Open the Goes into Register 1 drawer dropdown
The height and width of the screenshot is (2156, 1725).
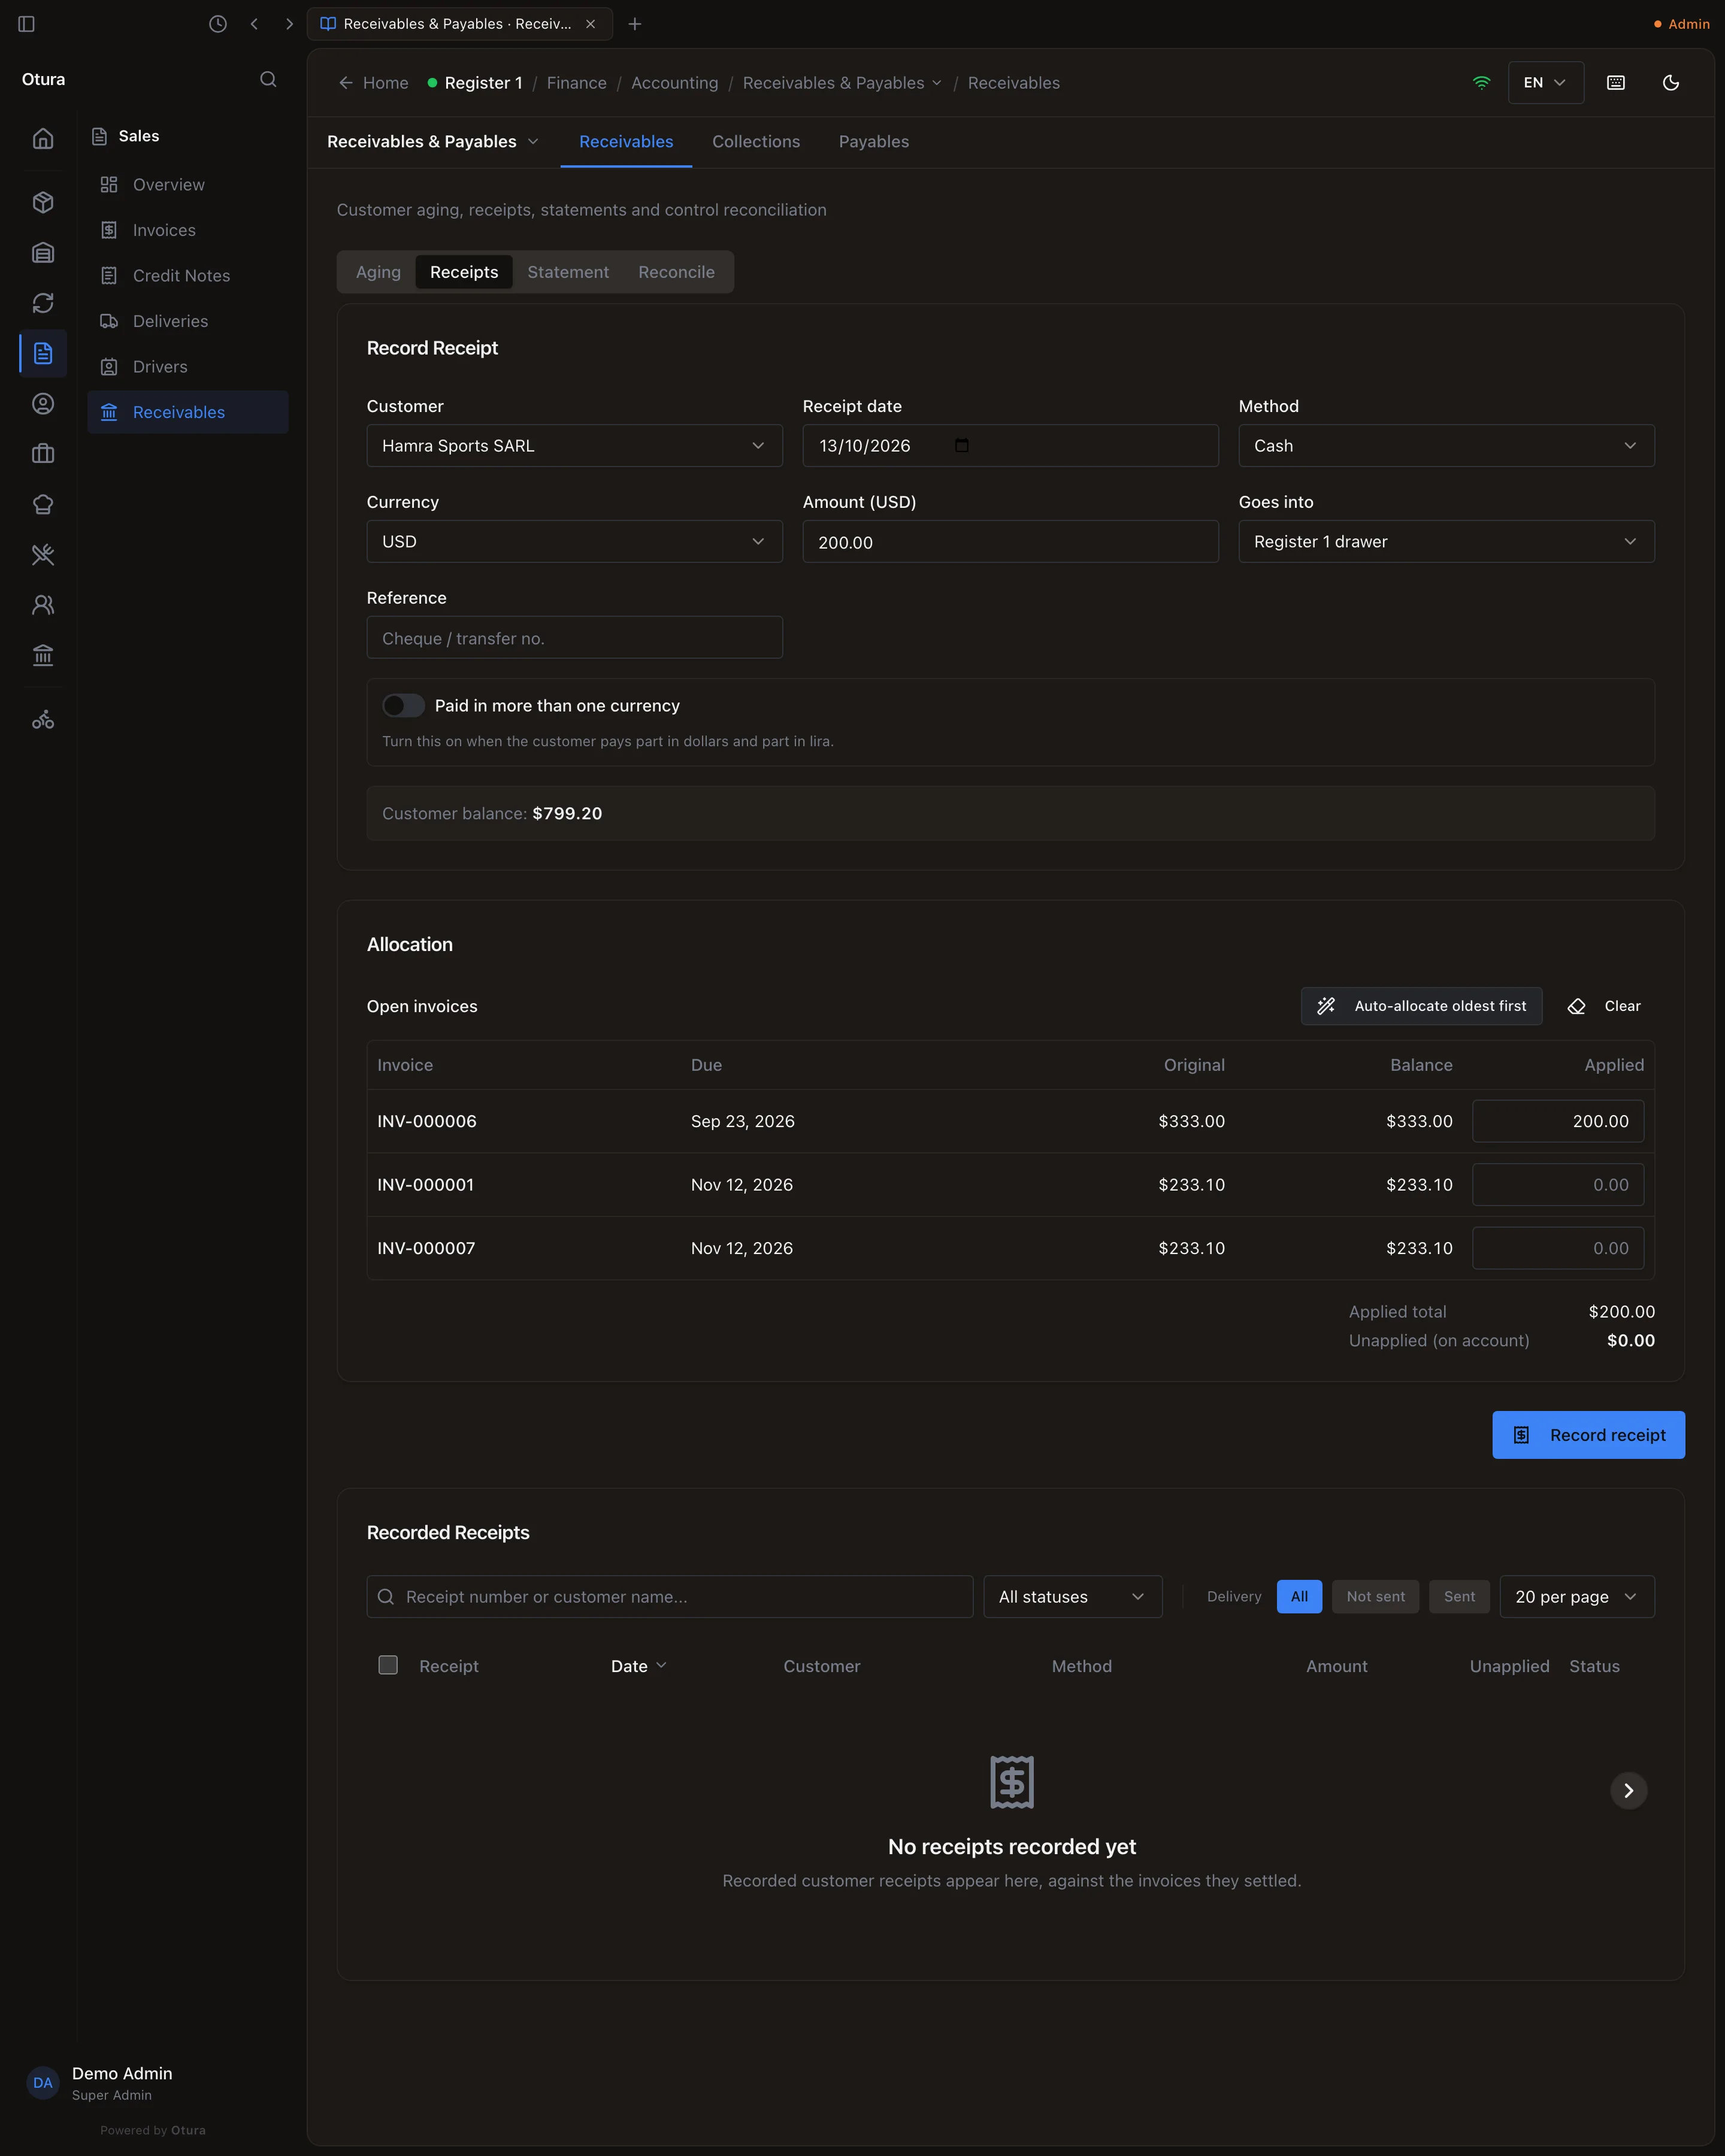(1446, 542)
